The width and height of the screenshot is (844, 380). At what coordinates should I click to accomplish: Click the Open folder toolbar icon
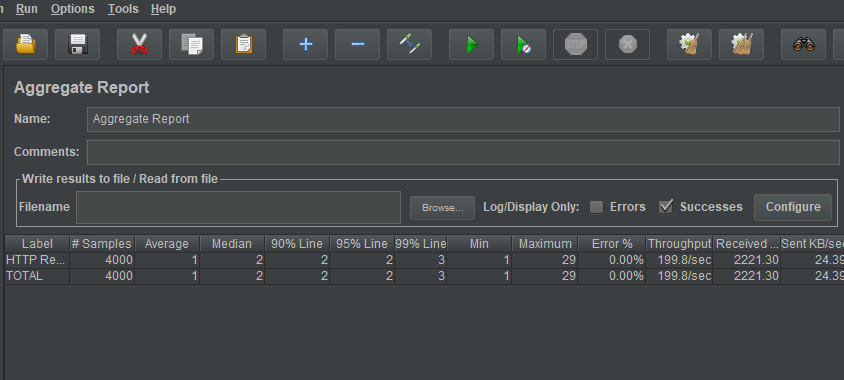point(25,44)
